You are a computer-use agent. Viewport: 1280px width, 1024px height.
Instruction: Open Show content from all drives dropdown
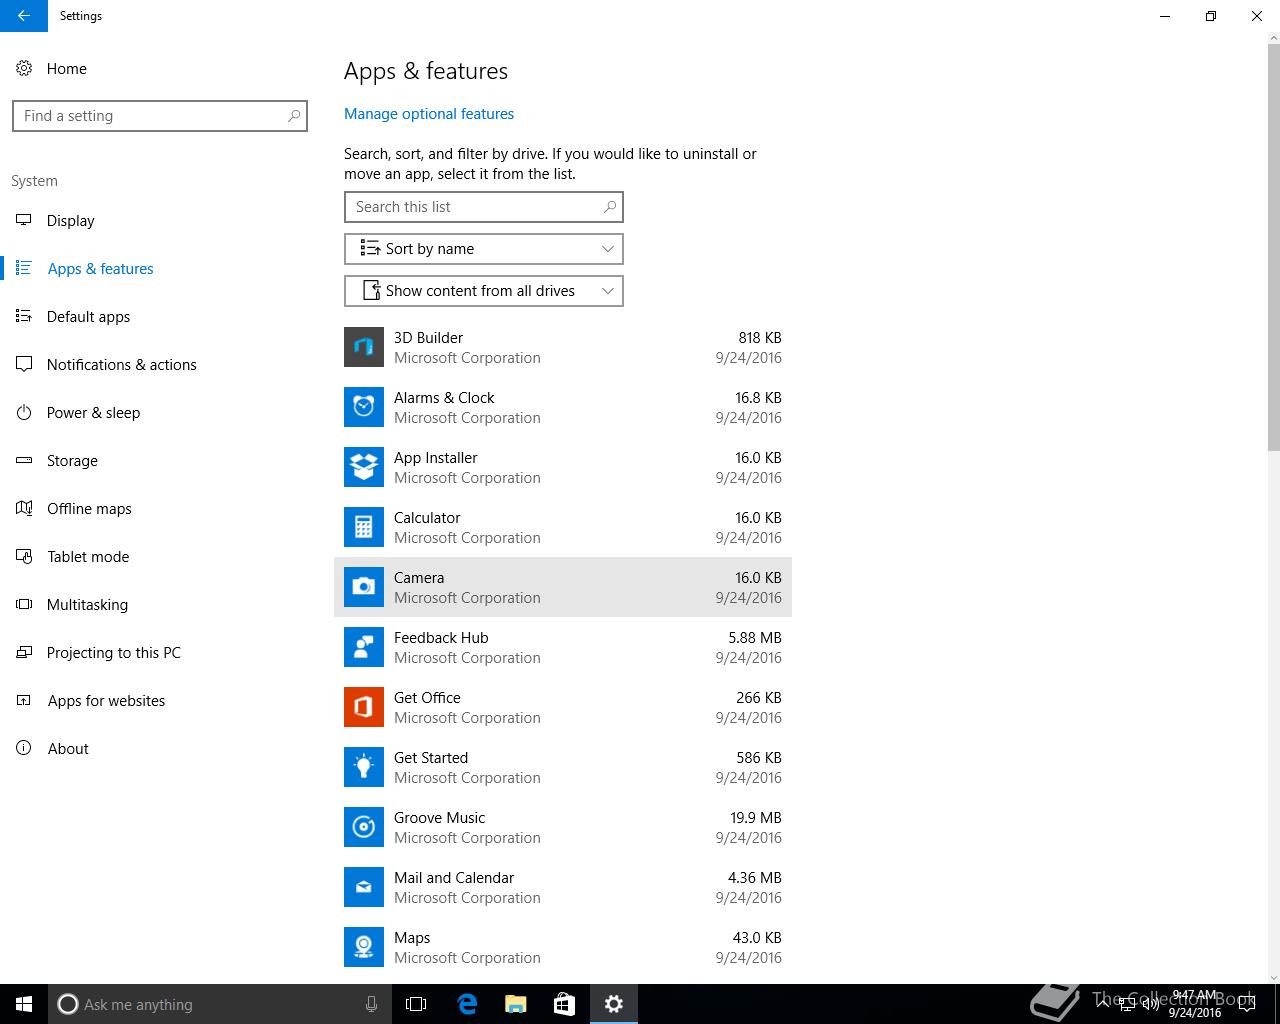(484, 291)
